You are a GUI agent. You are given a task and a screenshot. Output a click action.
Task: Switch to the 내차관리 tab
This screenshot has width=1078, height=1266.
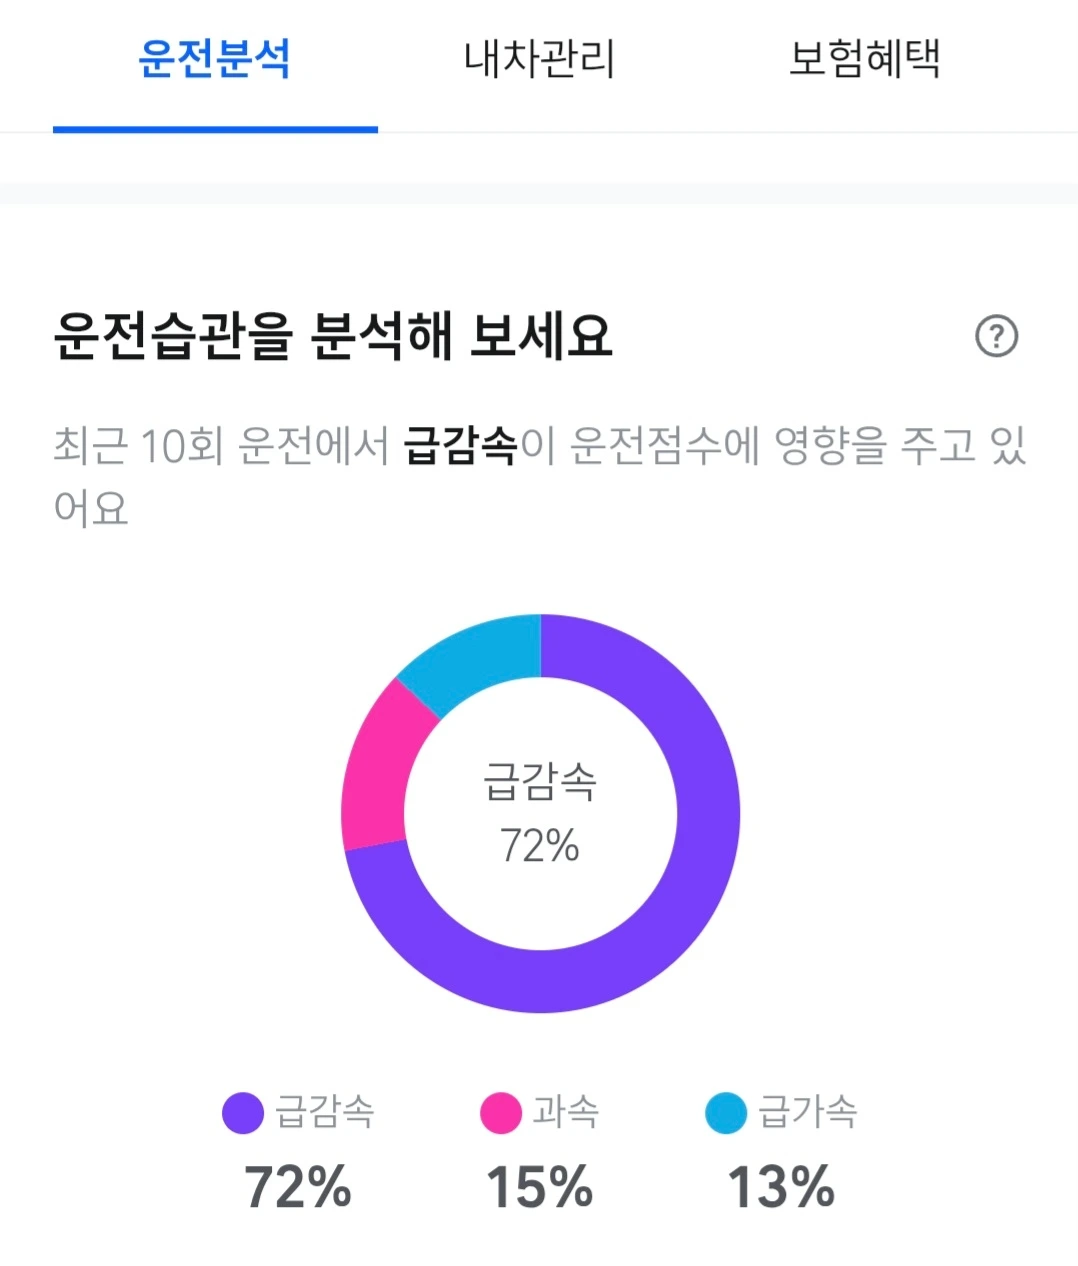(539, 59)
